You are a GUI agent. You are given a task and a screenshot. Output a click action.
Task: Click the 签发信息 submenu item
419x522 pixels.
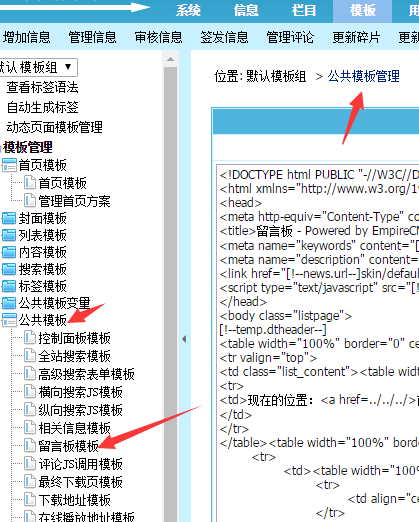coord(224,37)
